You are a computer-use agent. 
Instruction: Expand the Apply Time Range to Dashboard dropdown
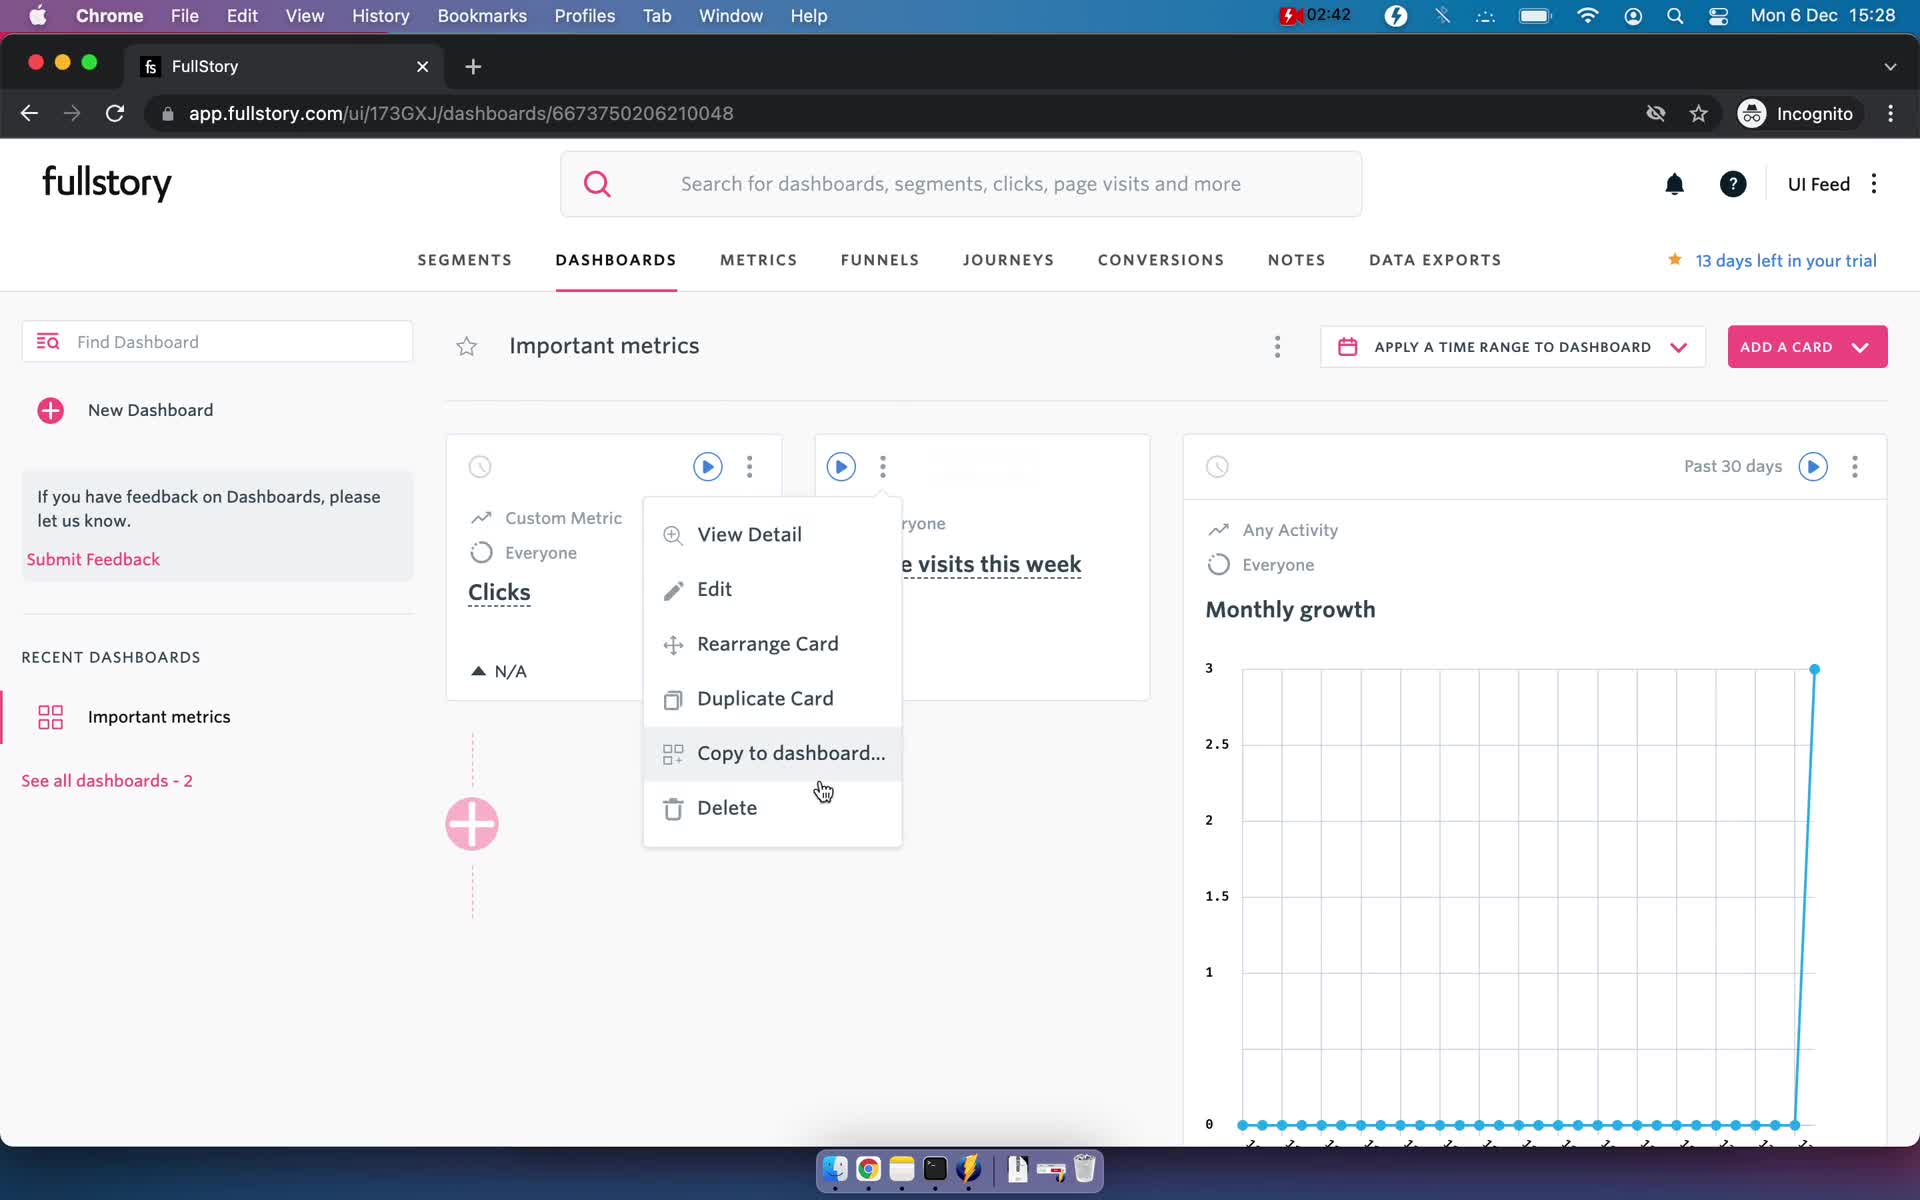1679,347
